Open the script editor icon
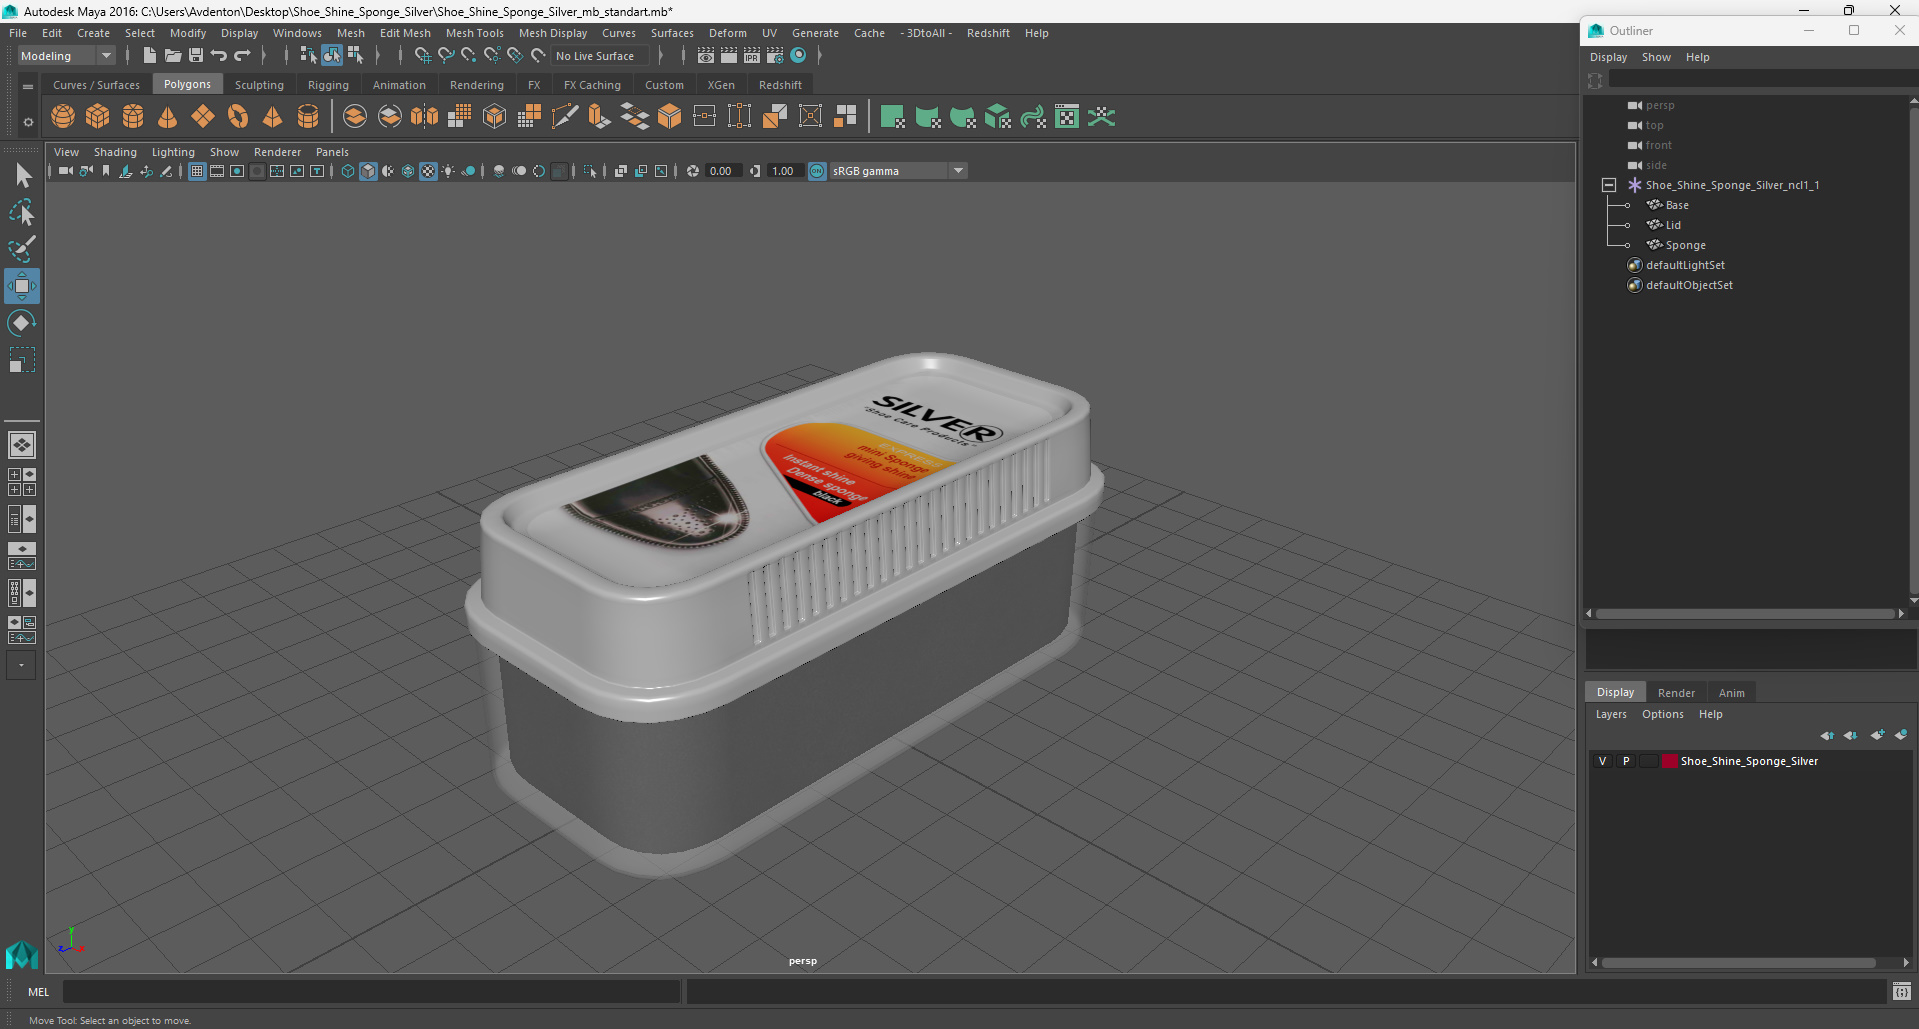 coord(1902,992)
